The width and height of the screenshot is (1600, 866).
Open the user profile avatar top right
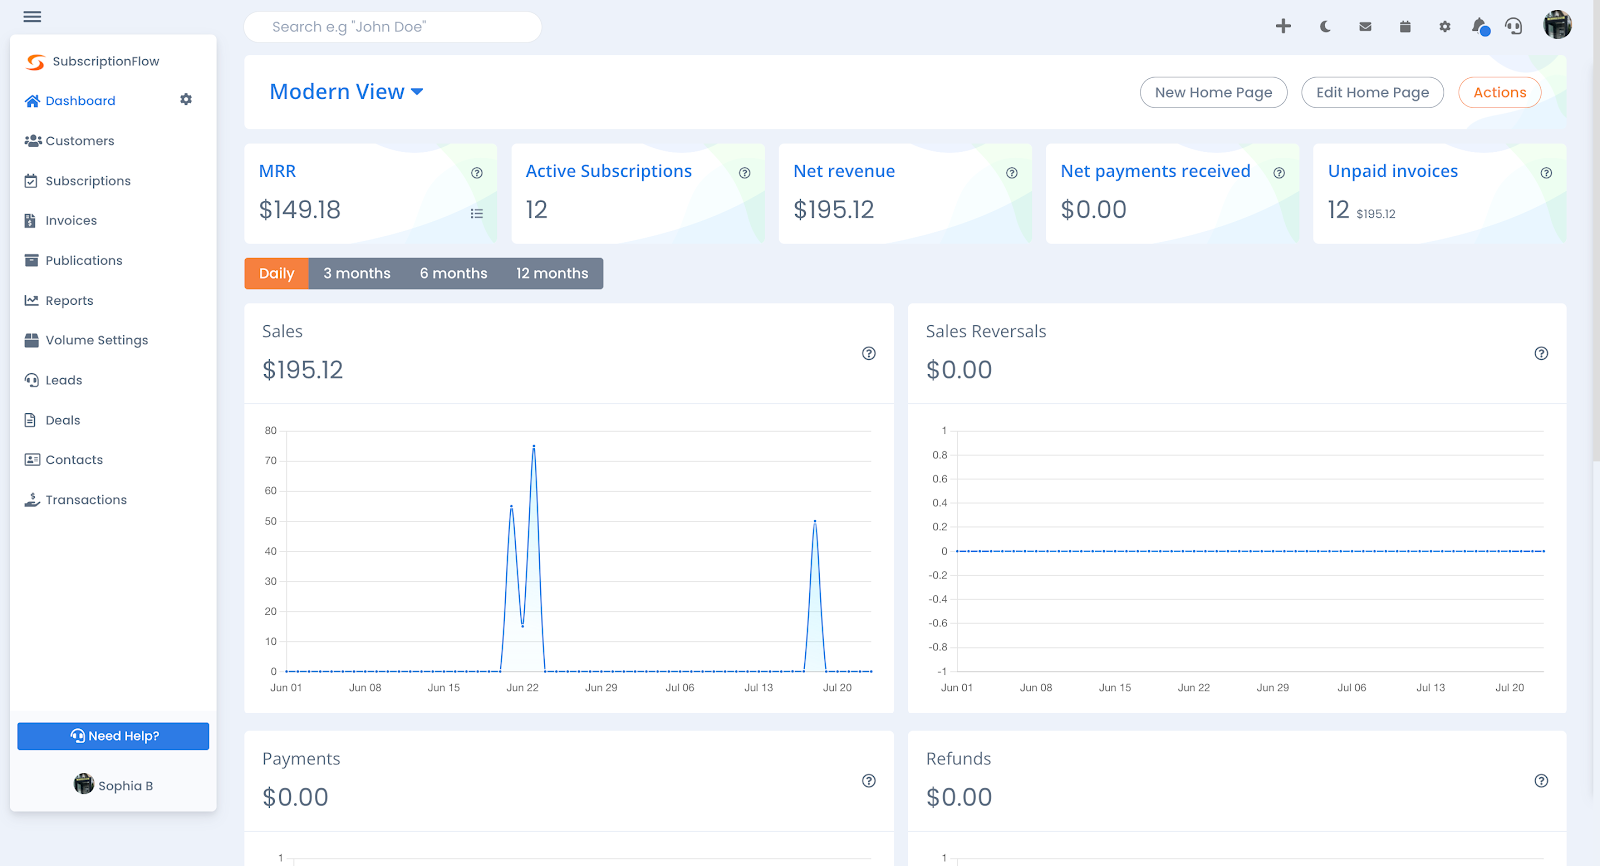(x=1557, y=25)
